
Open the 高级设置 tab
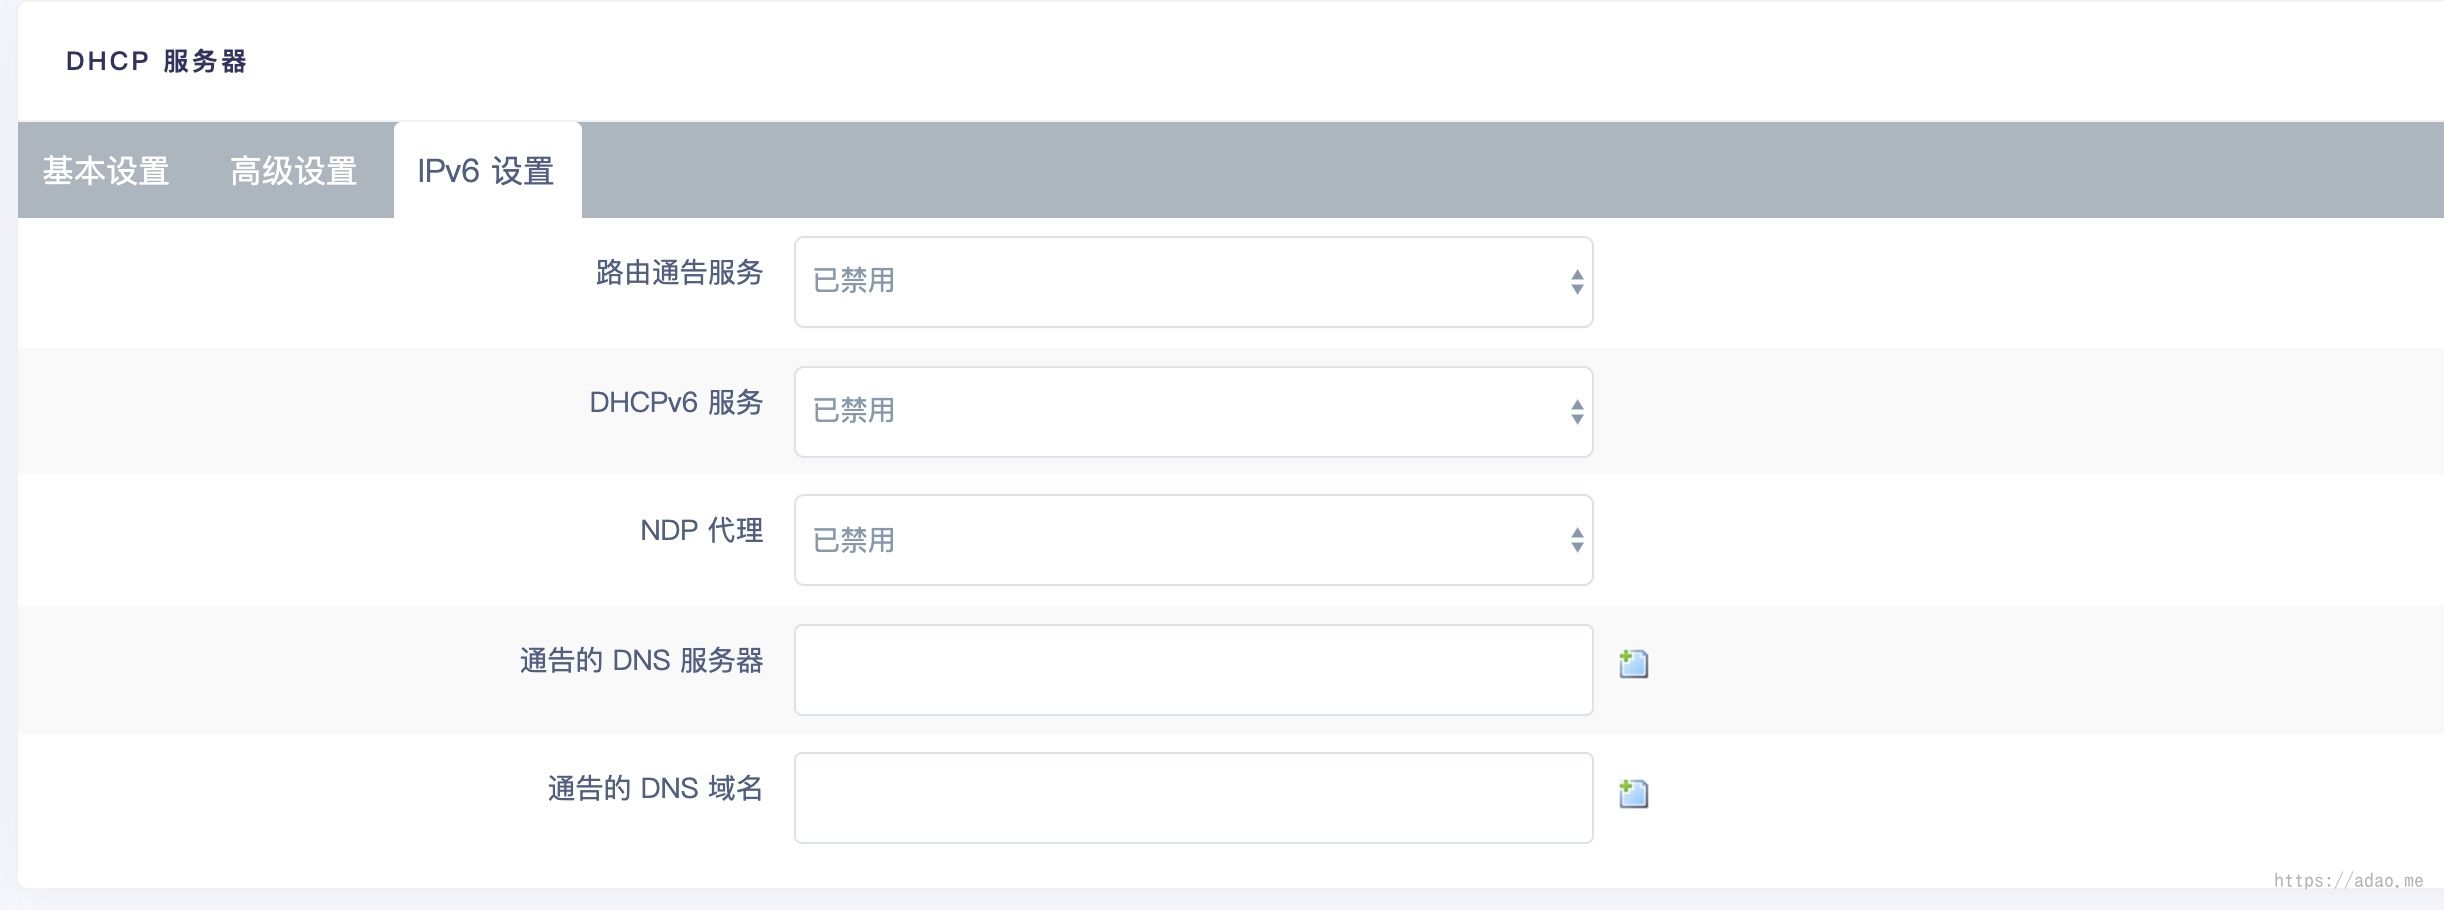[293, 171]
